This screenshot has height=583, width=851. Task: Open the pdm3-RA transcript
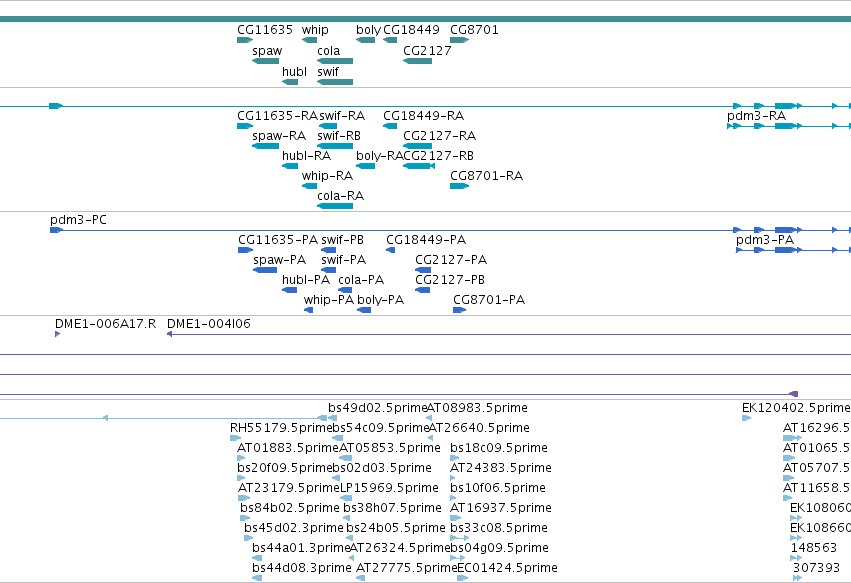789,126
